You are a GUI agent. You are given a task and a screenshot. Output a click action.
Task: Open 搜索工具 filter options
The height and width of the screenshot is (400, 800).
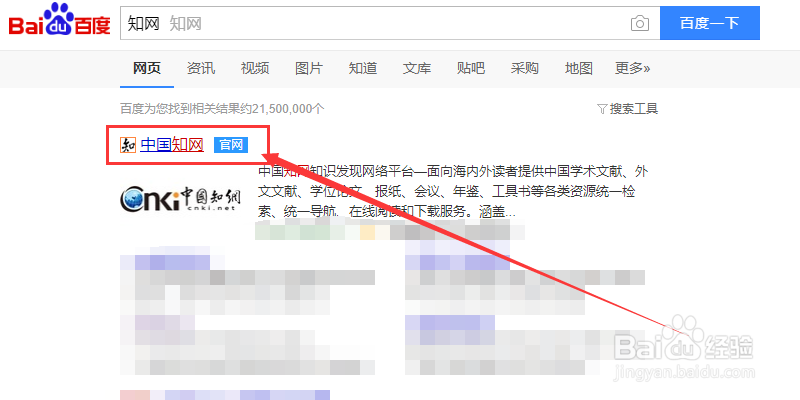pos(634,109)
